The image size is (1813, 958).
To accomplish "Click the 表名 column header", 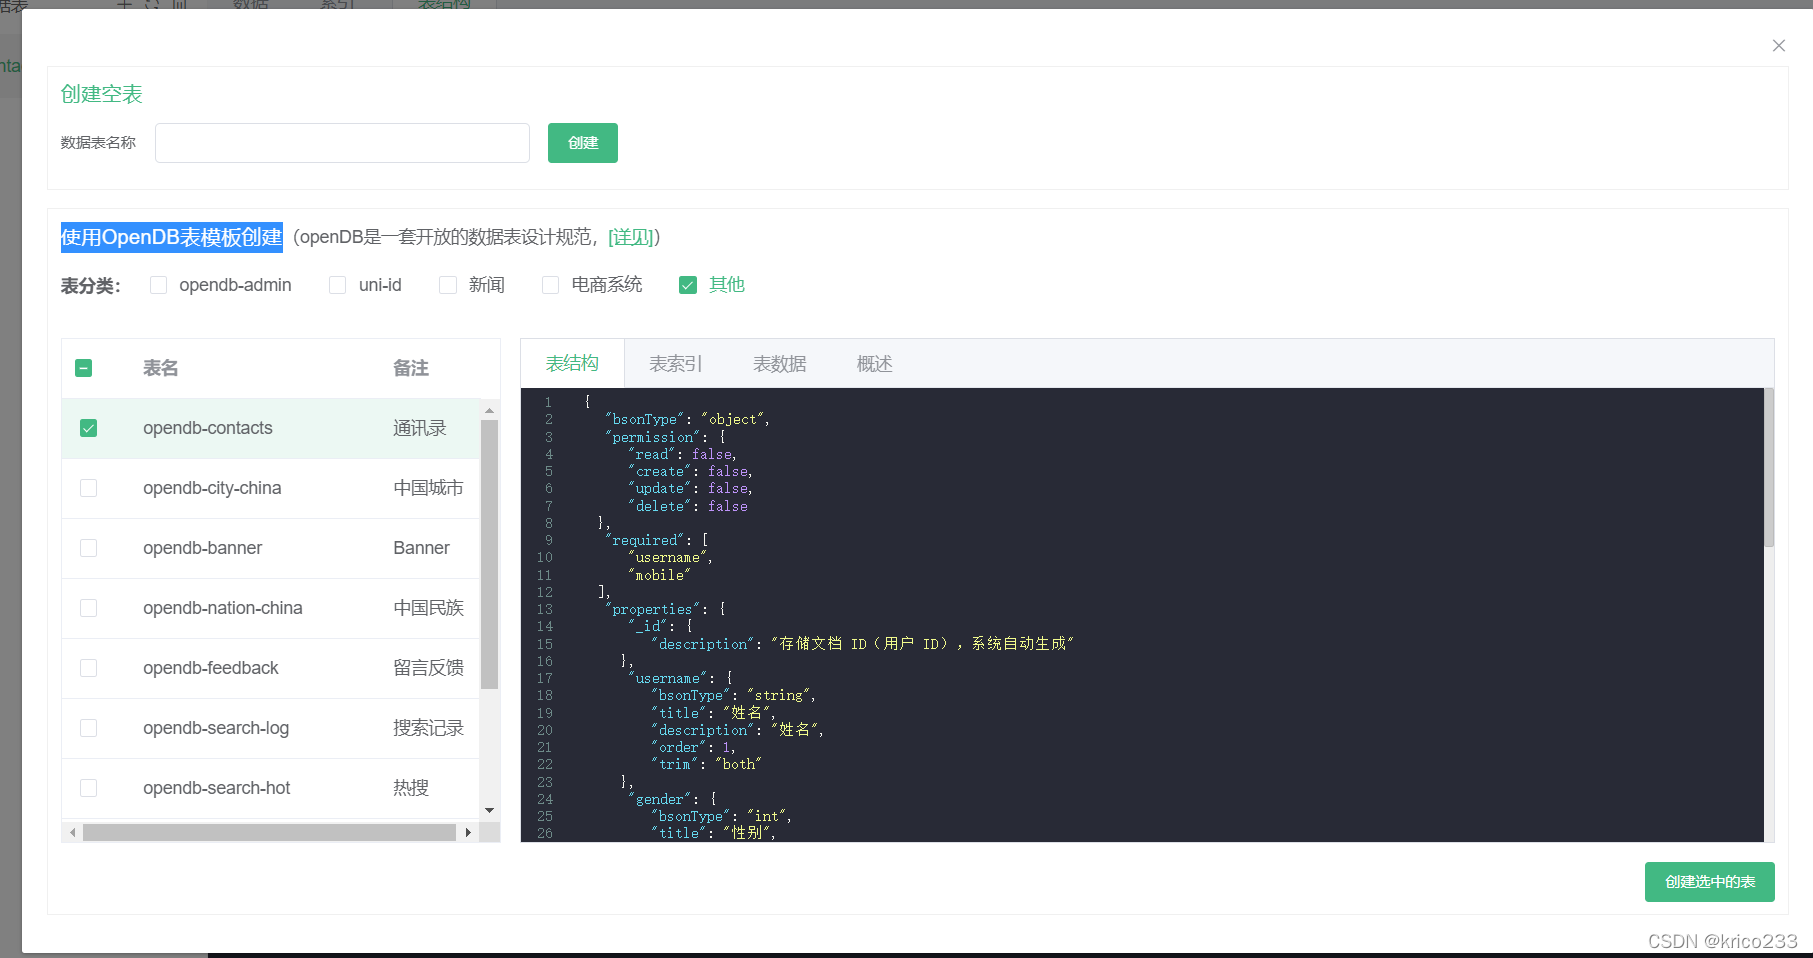I will 161,368.
